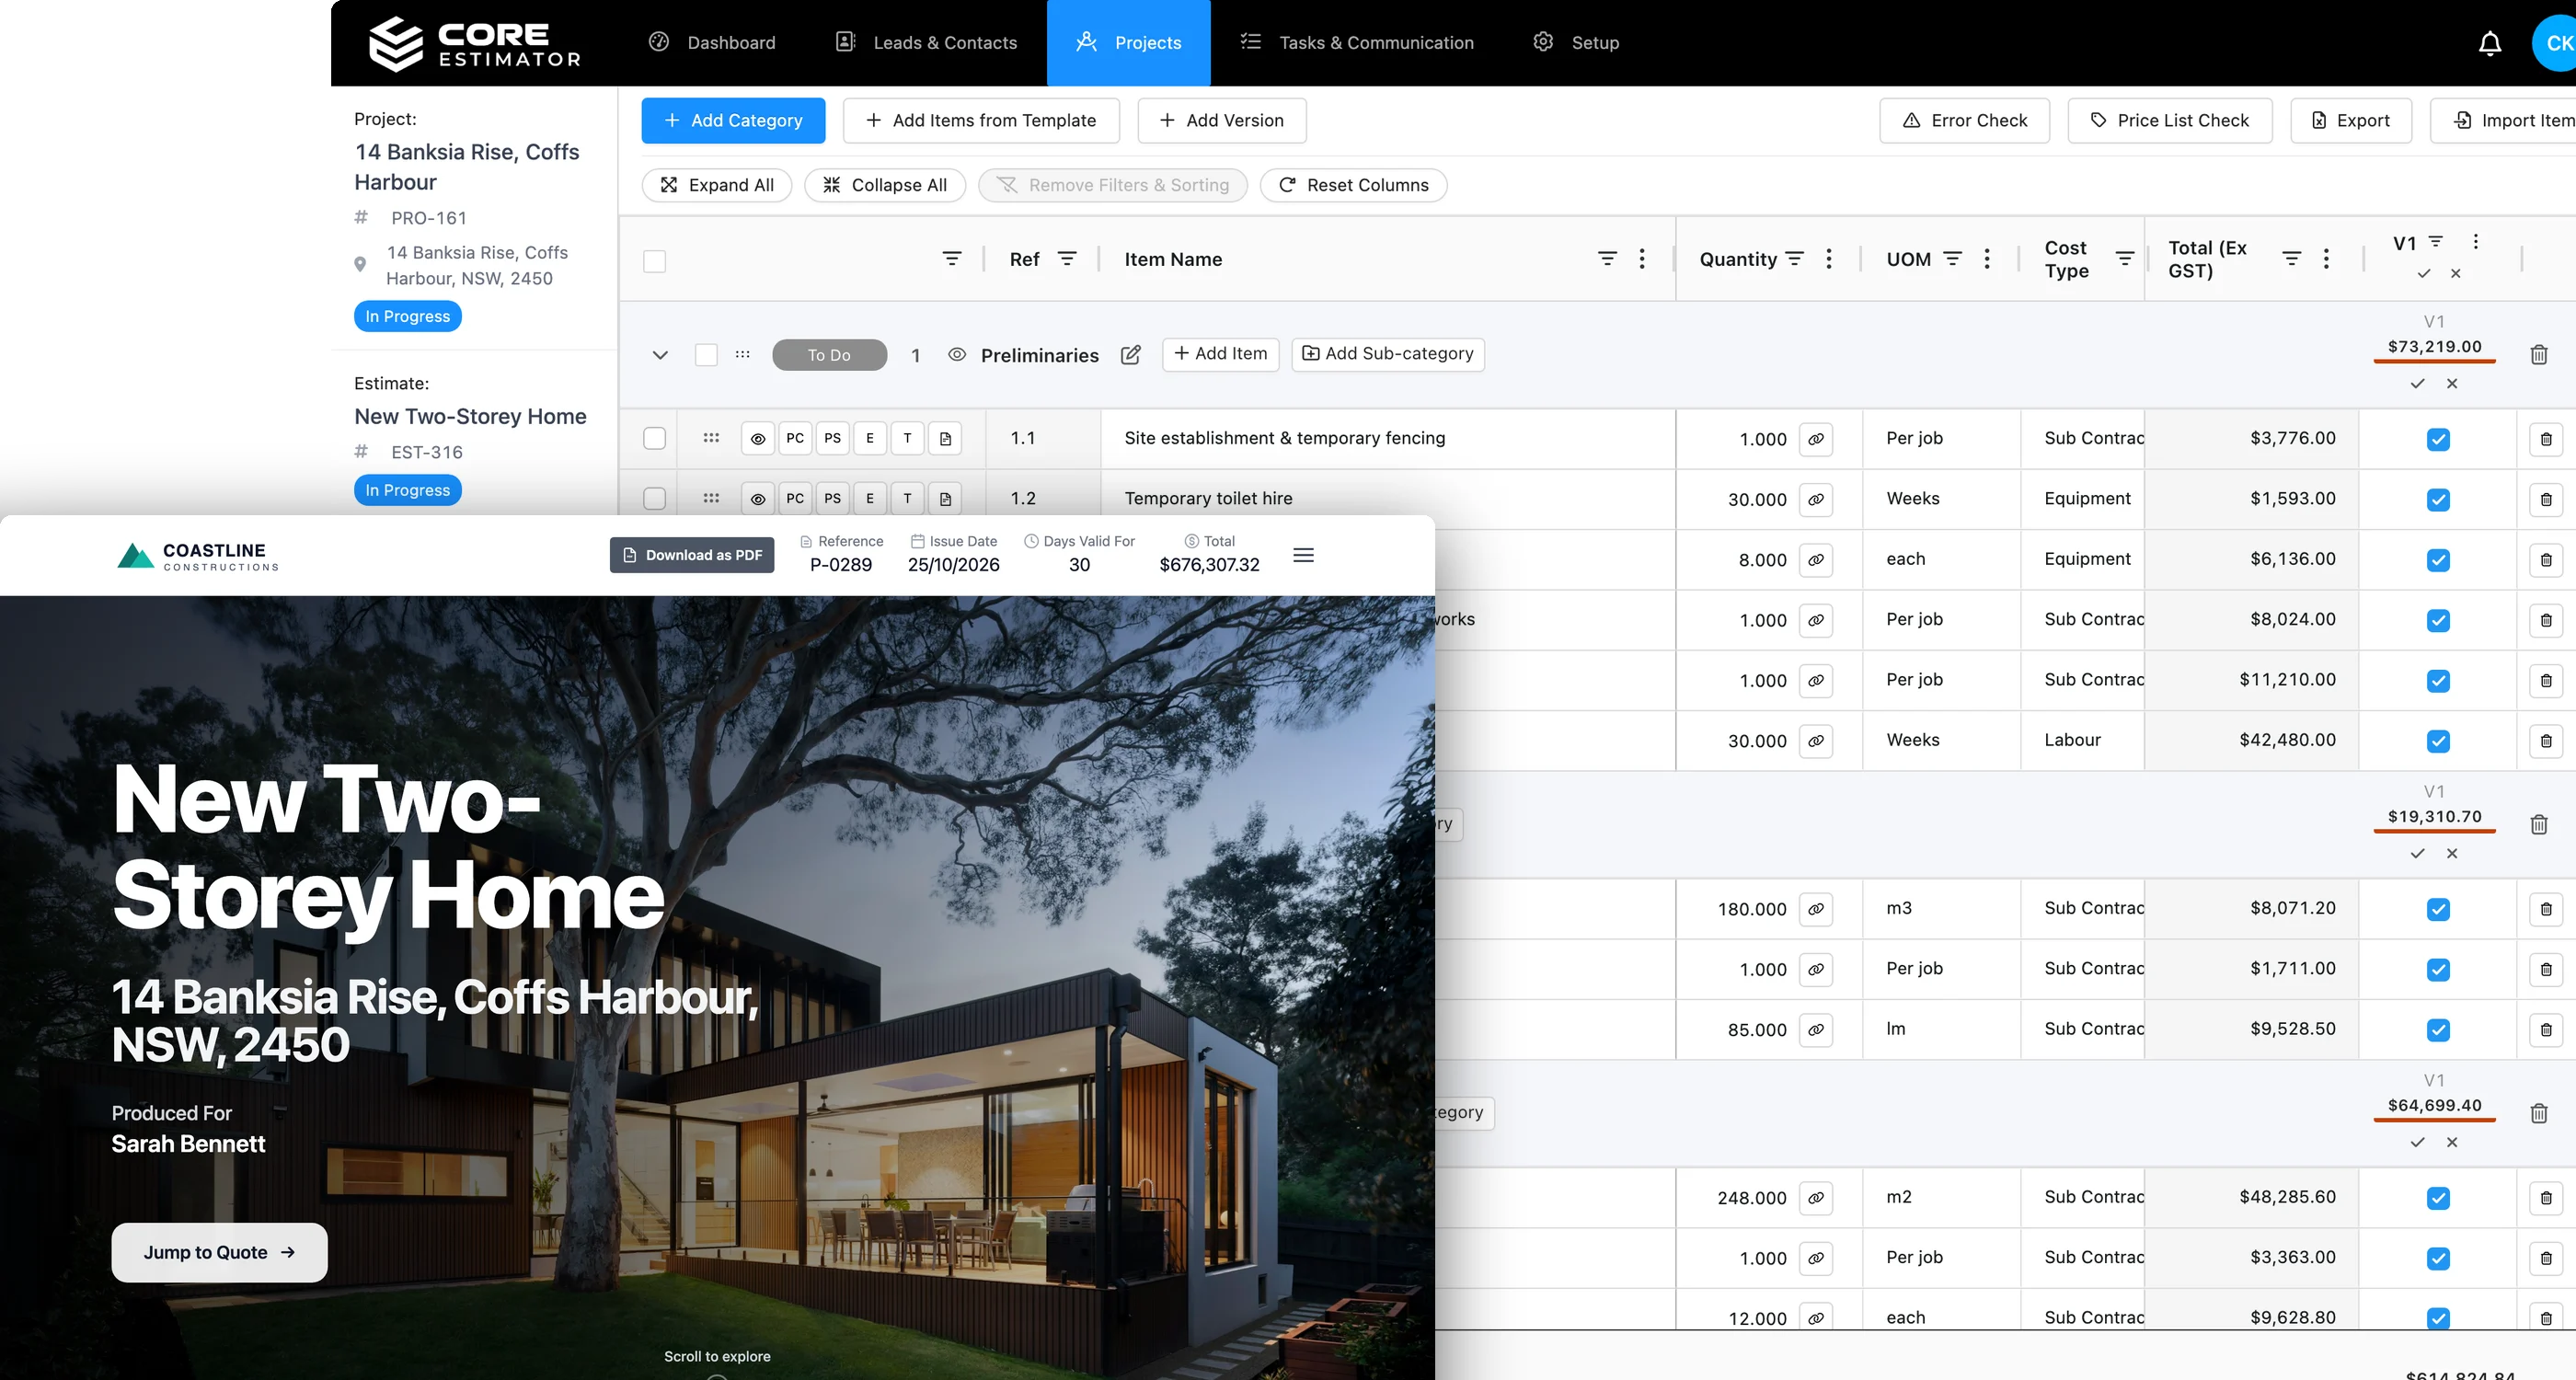Screen dimensions: 2576x1380
Task: Open Cost Type column filter
Action: (2125, 259)
